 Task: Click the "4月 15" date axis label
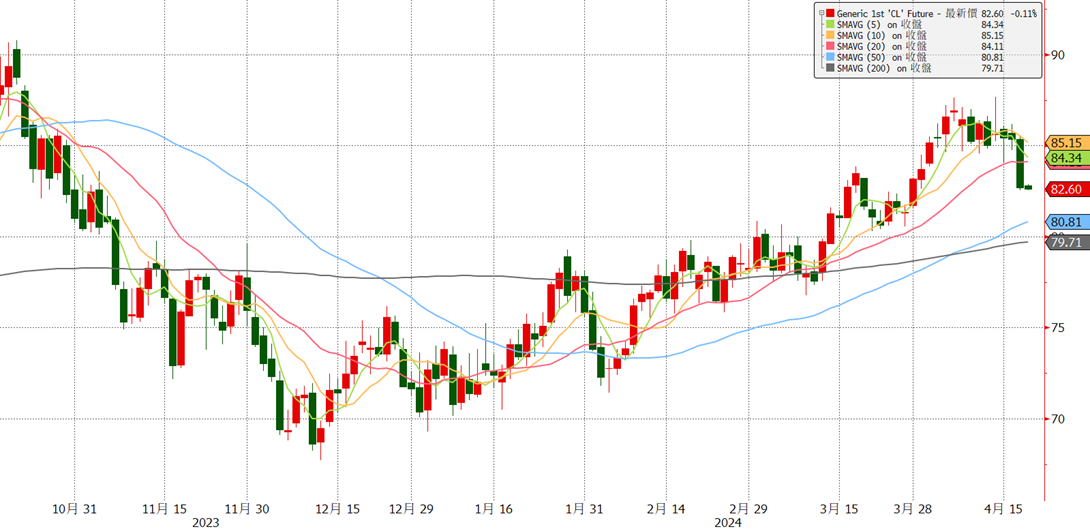[1004, 509]
